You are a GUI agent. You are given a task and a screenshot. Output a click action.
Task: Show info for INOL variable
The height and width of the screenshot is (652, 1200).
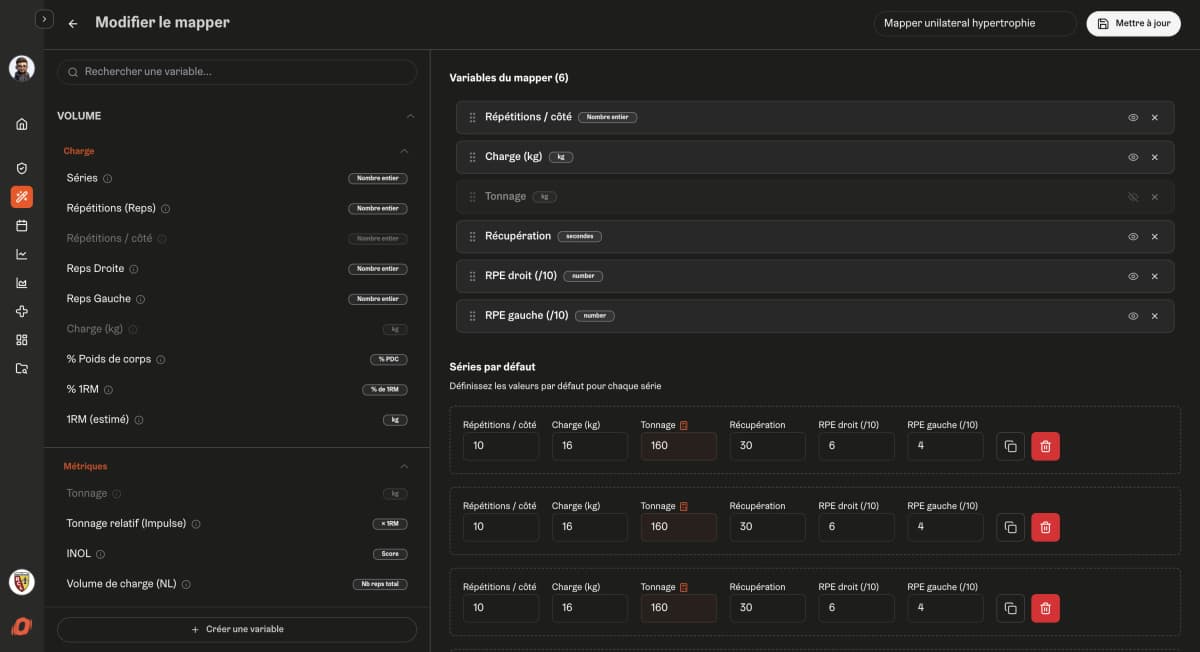101,554
